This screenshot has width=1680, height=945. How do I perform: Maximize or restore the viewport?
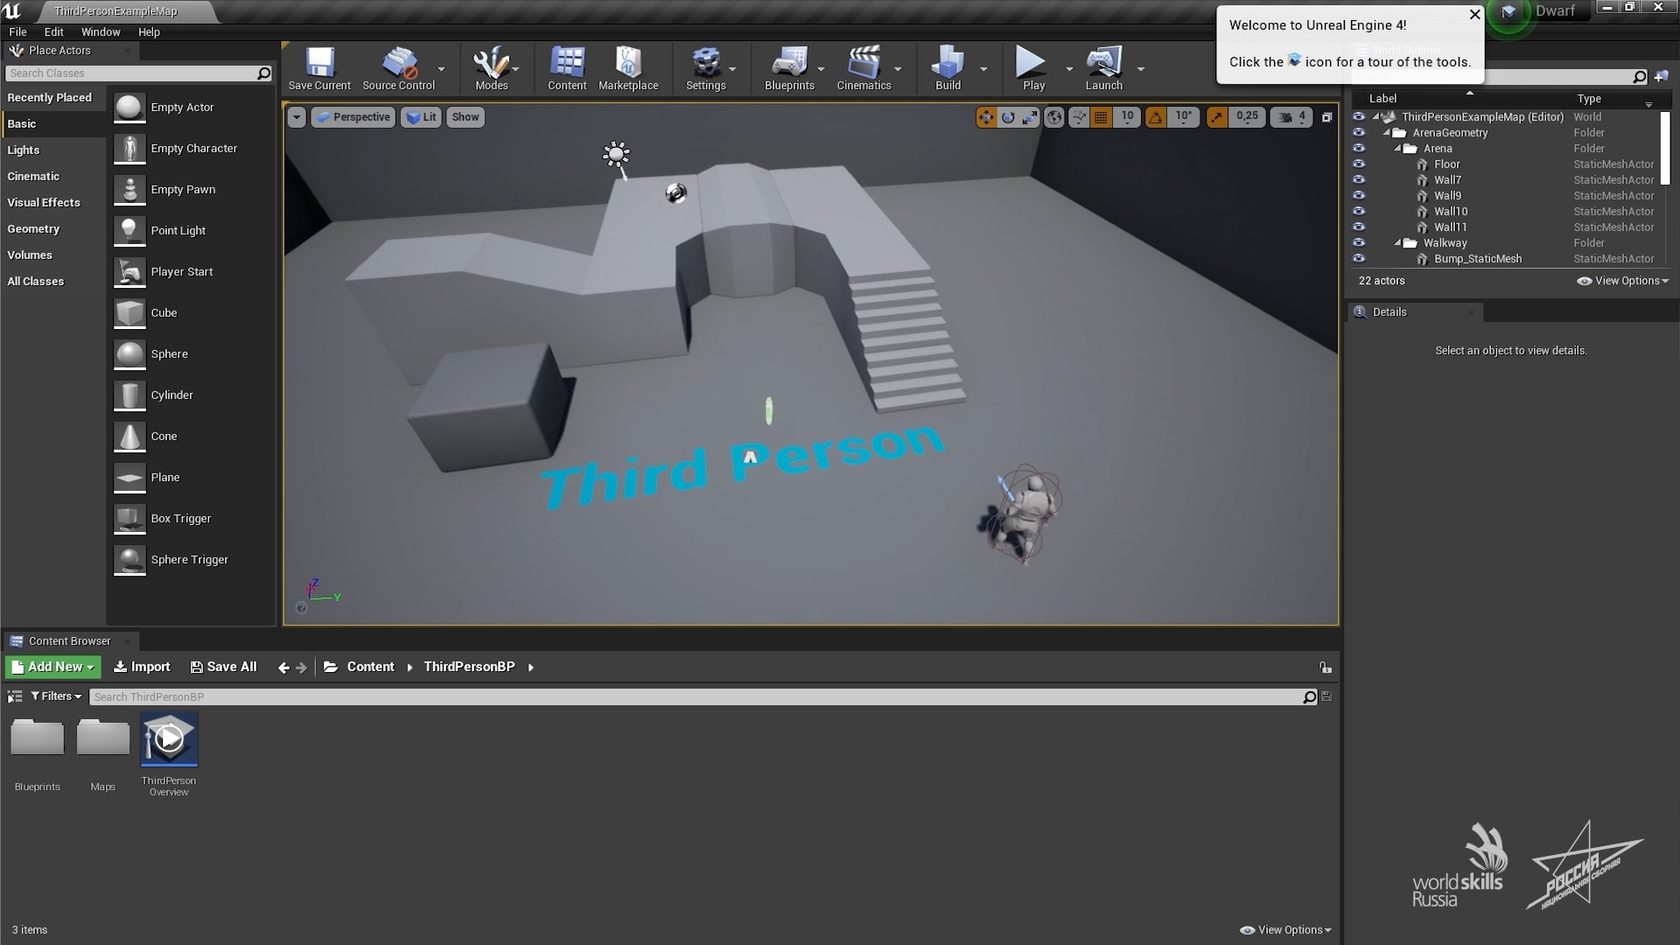1327,117
